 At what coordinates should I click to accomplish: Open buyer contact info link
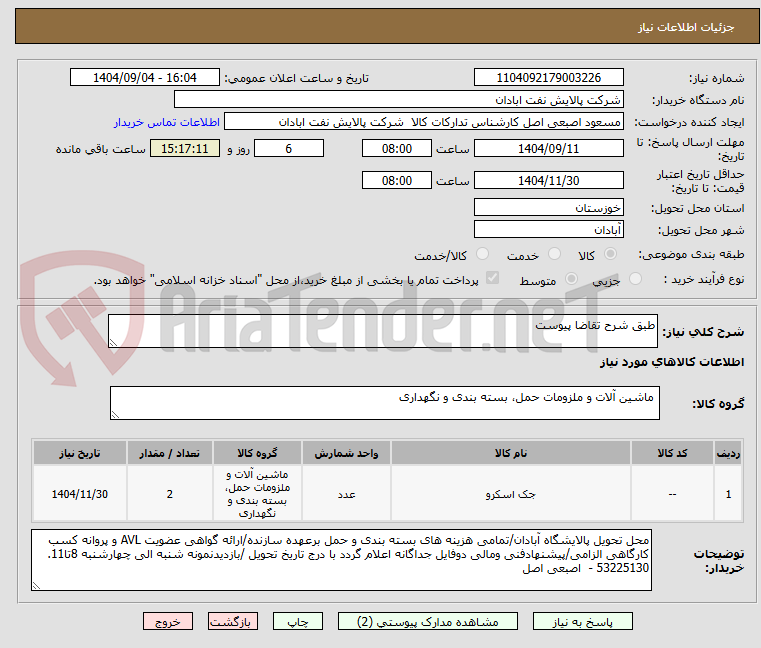(x=166, y=122)
